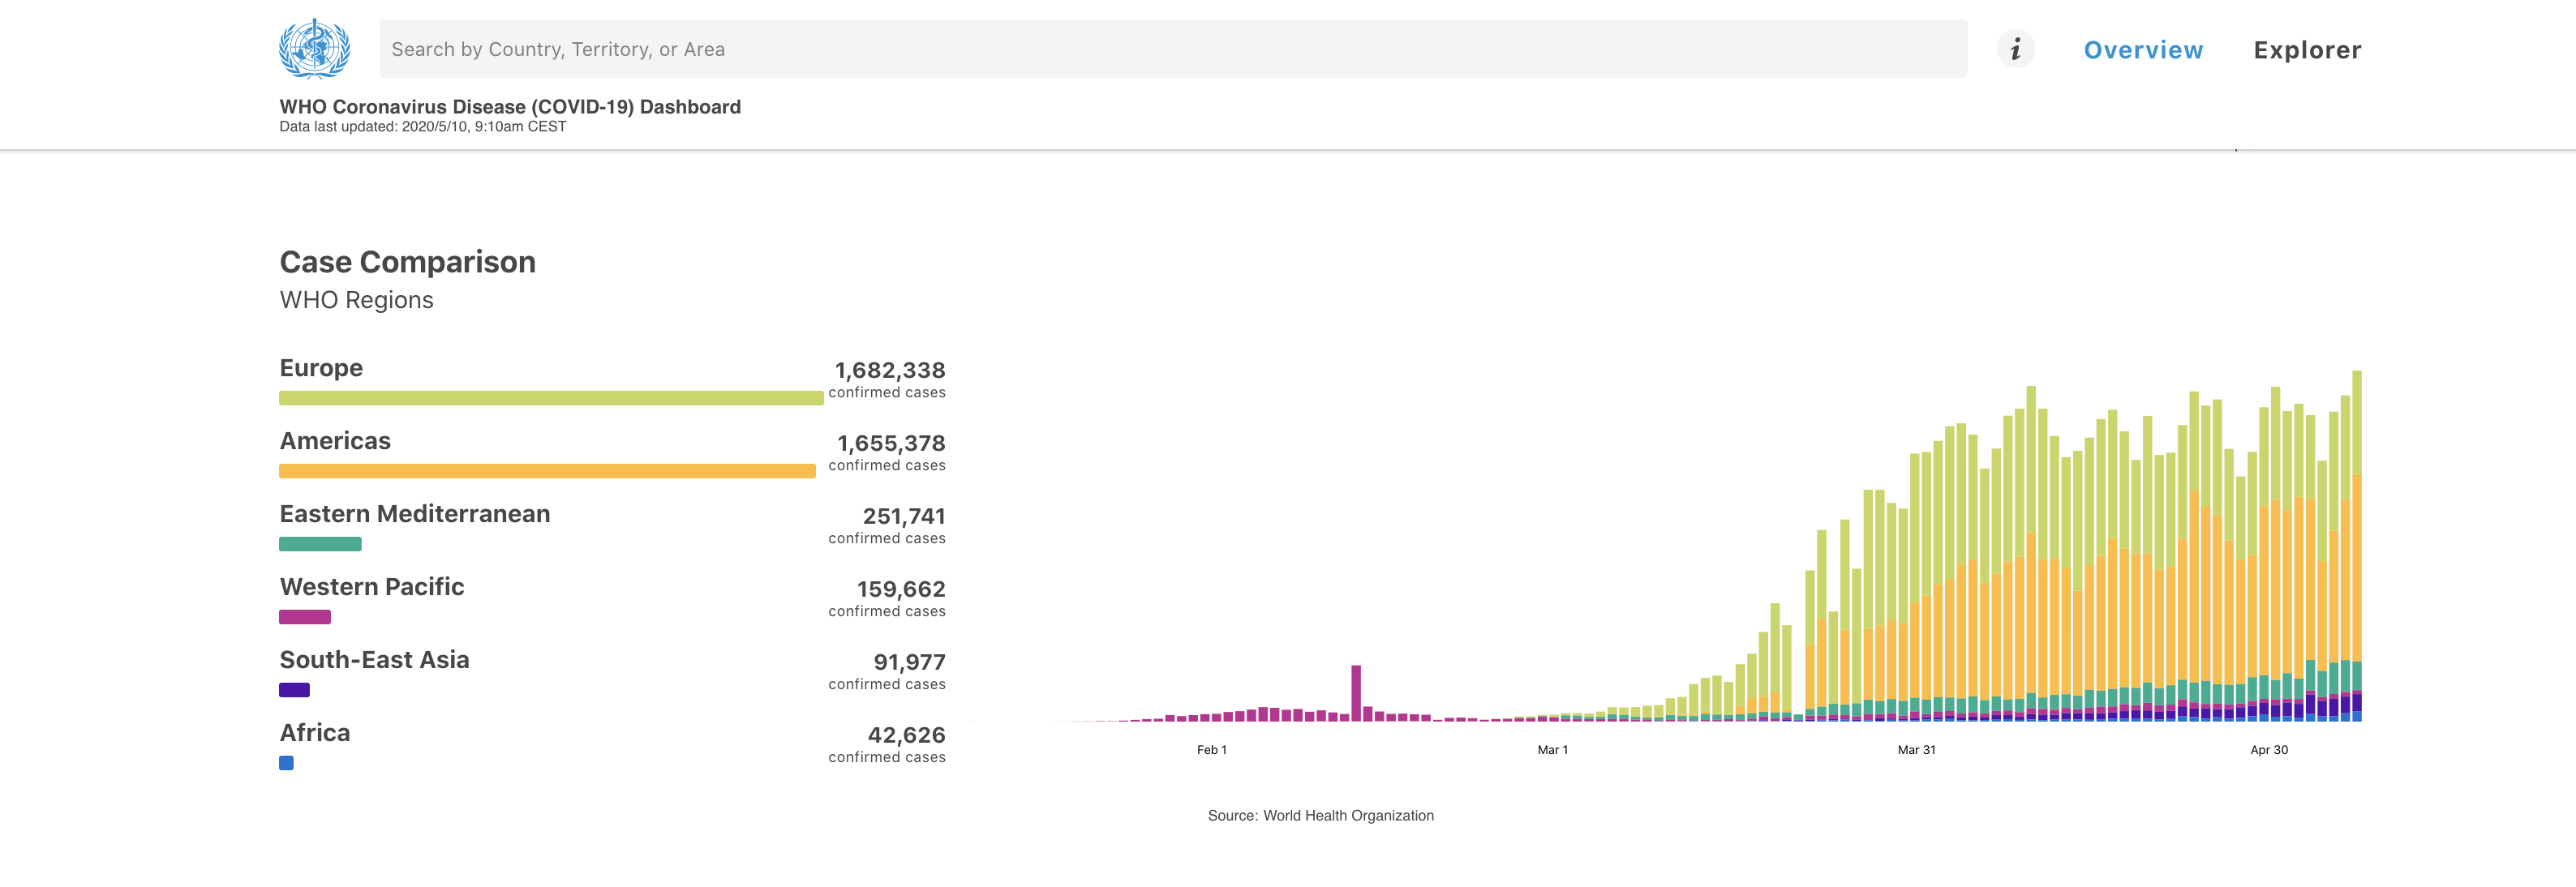
Task: Click Europe's yellow-green case bar
Action: coord(550,398)
